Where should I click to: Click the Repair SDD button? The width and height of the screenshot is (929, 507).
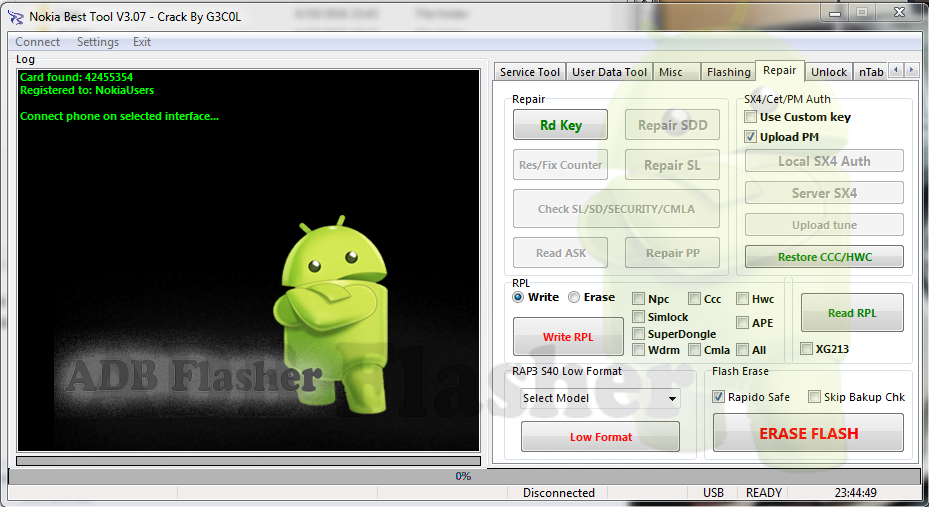[x=672, y=125]
